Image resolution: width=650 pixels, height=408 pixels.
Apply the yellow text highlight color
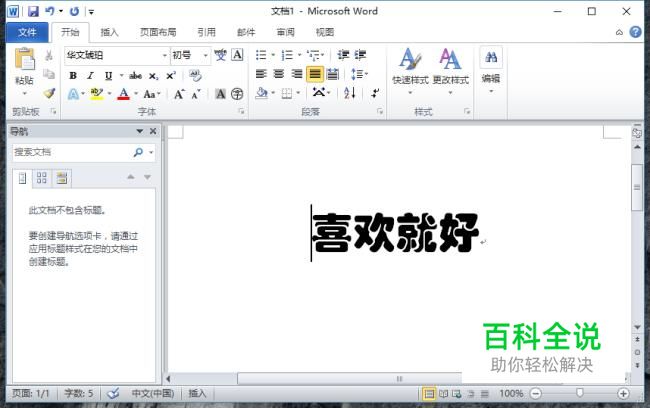pos(97,94)
